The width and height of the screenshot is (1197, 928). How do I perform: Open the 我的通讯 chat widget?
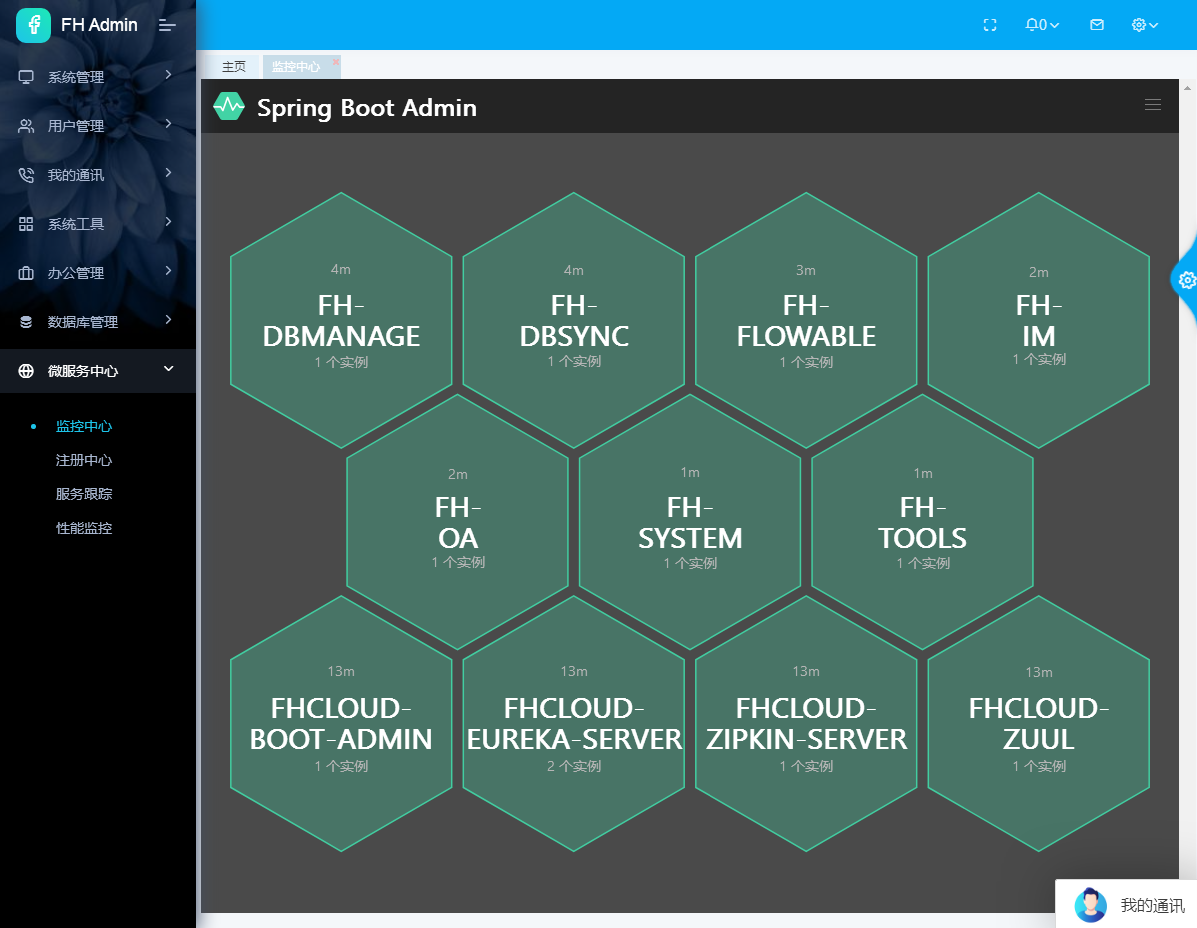click(x=1126, y=904)
